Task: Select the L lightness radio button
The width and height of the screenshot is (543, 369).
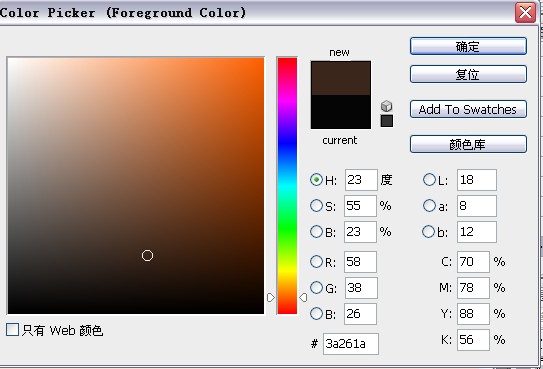Action: click(429, 179)
